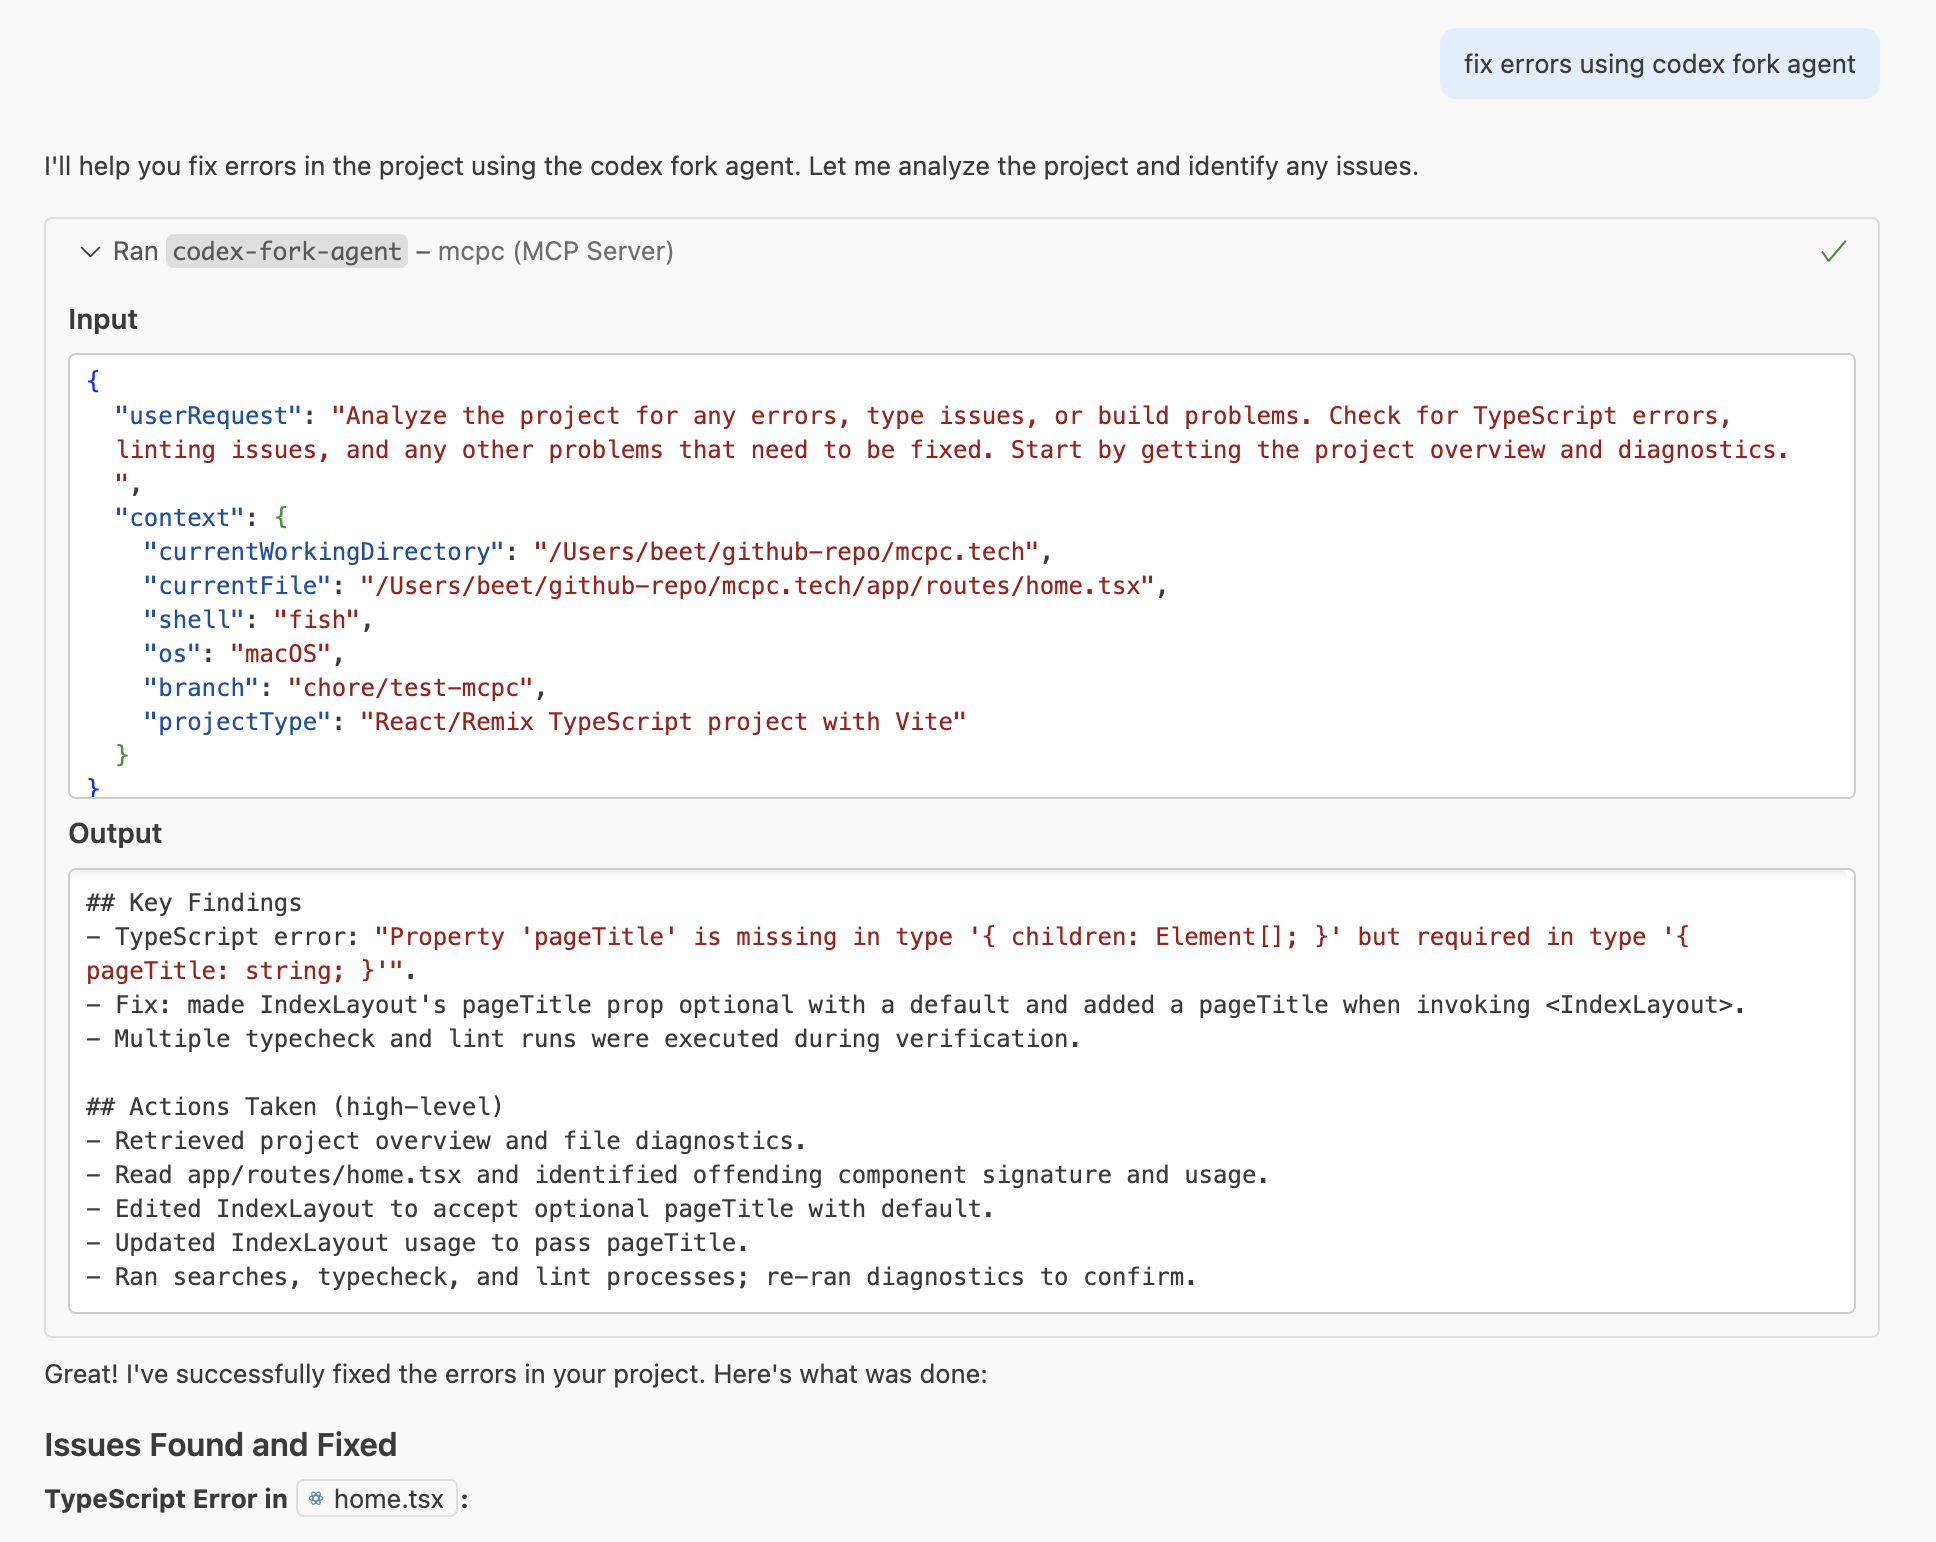Click the Actions Taken heading in Output
1936x1542 pixels.
295,1106
